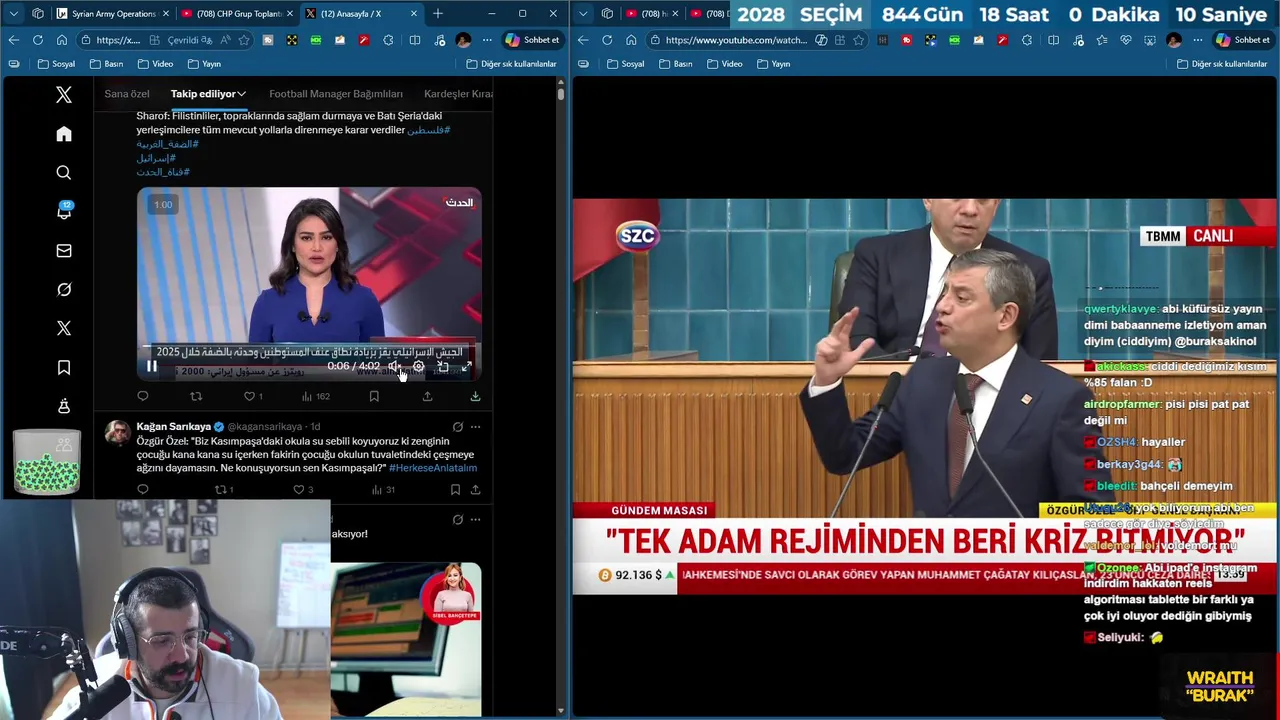The height and width of the screenshot is (720, 1280).
Task: Open X notifications bell with badge
Action: [64, 211]
